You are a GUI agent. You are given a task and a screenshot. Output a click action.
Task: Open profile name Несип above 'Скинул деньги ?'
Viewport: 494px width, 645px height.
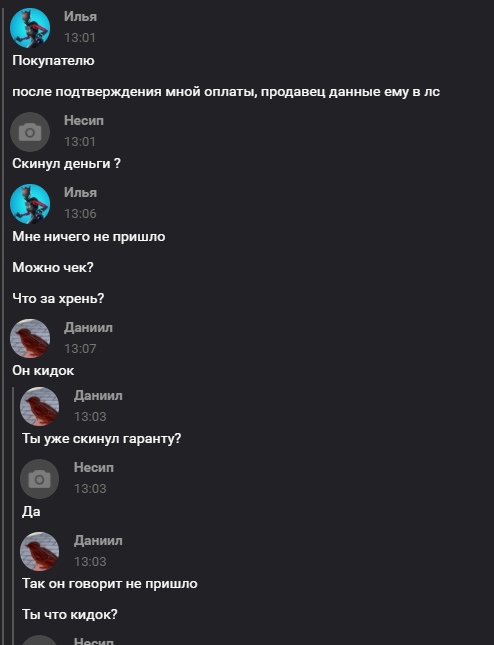point(83,121)
